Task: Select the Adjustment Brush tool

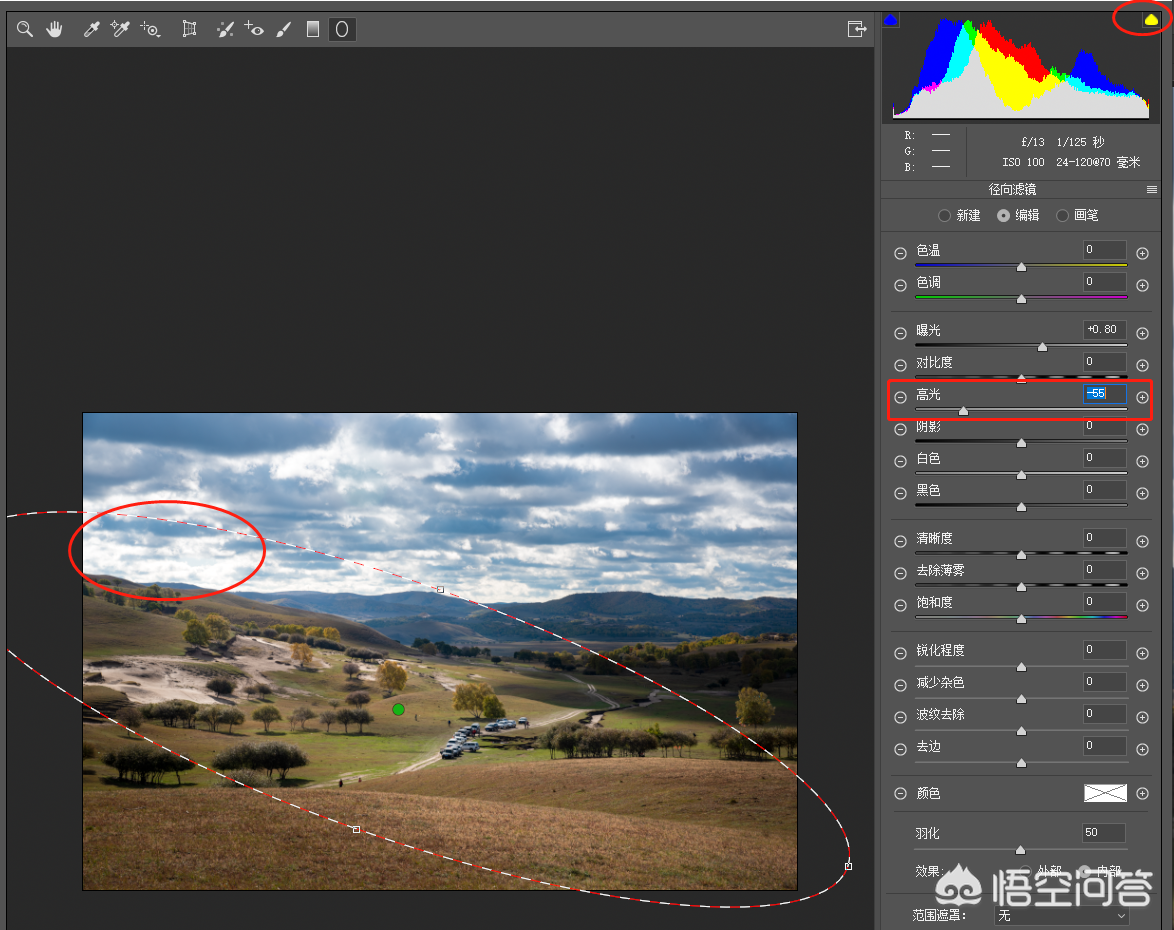Action: point(284,29)
